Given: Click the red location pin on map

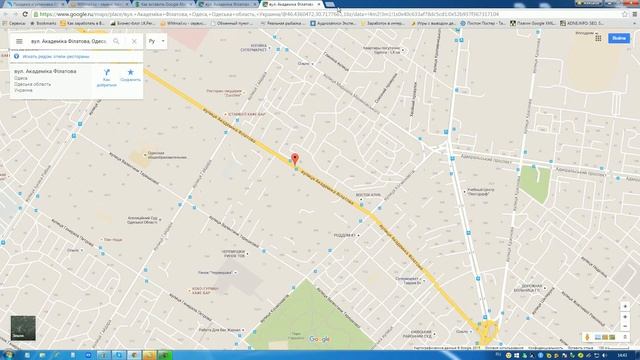Looking at the screenshot, I should point(295,159).
